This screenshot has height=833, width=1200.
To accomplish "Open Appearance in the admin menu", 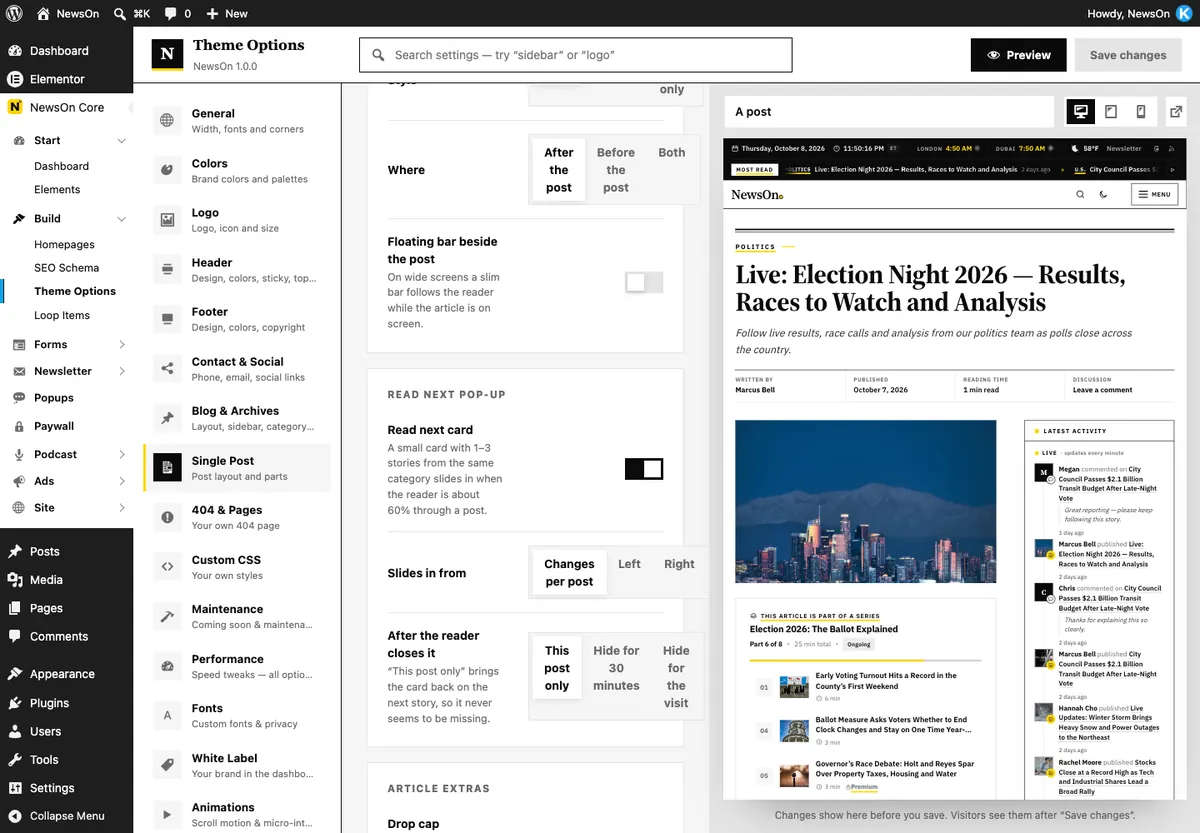I will (66, 674).
